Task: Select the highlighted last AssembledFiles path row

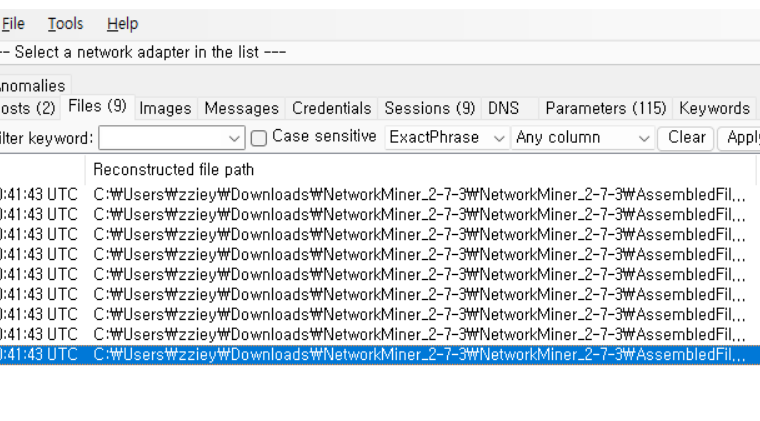Action: tap(380, 355)
